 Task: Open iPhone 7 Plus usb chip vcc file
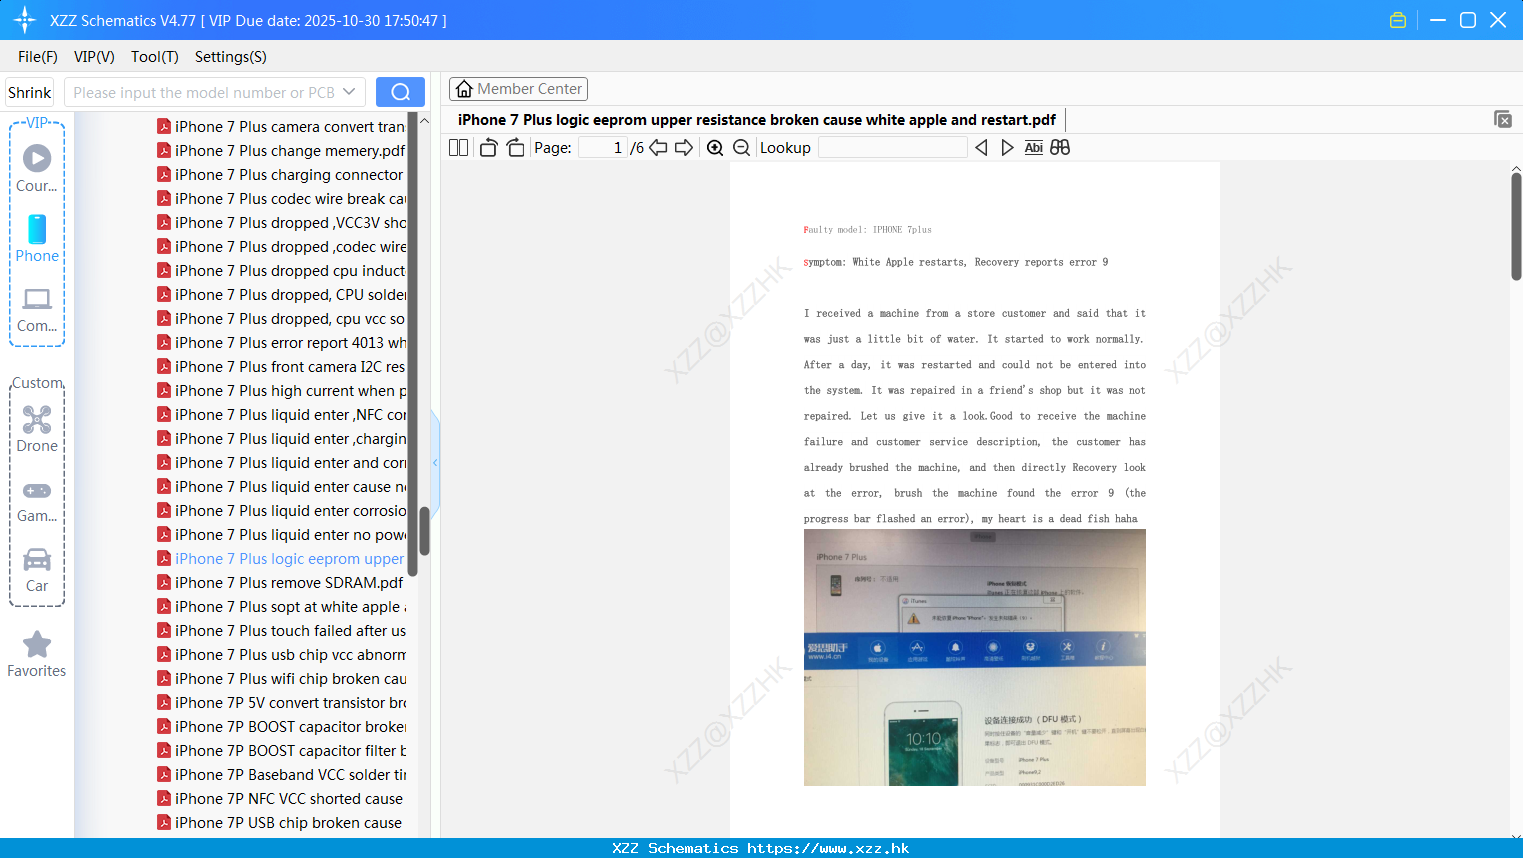tap(281, 655)
